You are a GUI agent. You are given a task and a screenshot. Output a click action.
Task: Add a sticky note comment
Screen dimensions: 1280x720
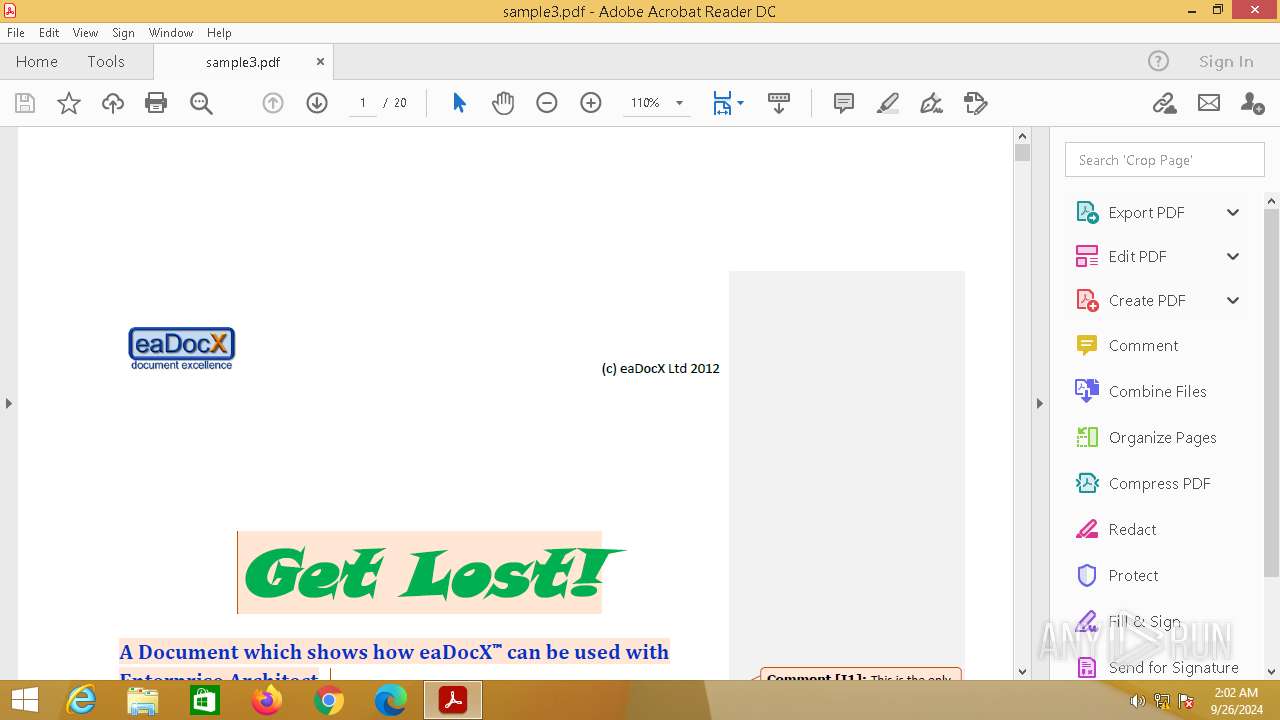844,103
